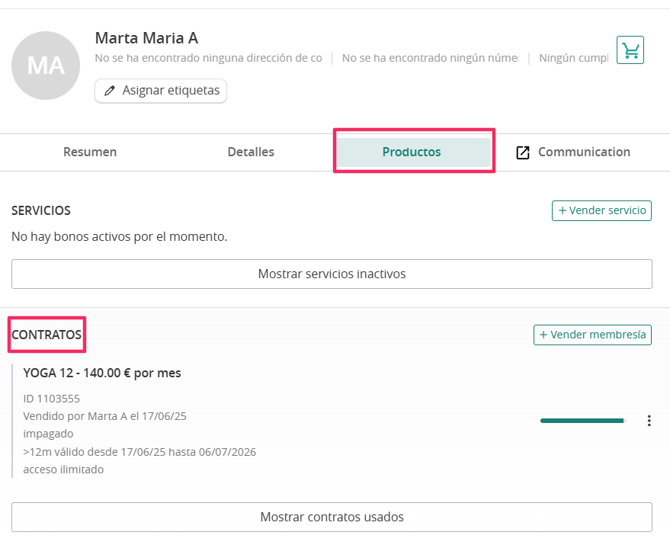Open the YOGA 12 - 140.00 € contract title
Image resolution: width=670 pixels, height=548 pixels.
pos(102,373)
